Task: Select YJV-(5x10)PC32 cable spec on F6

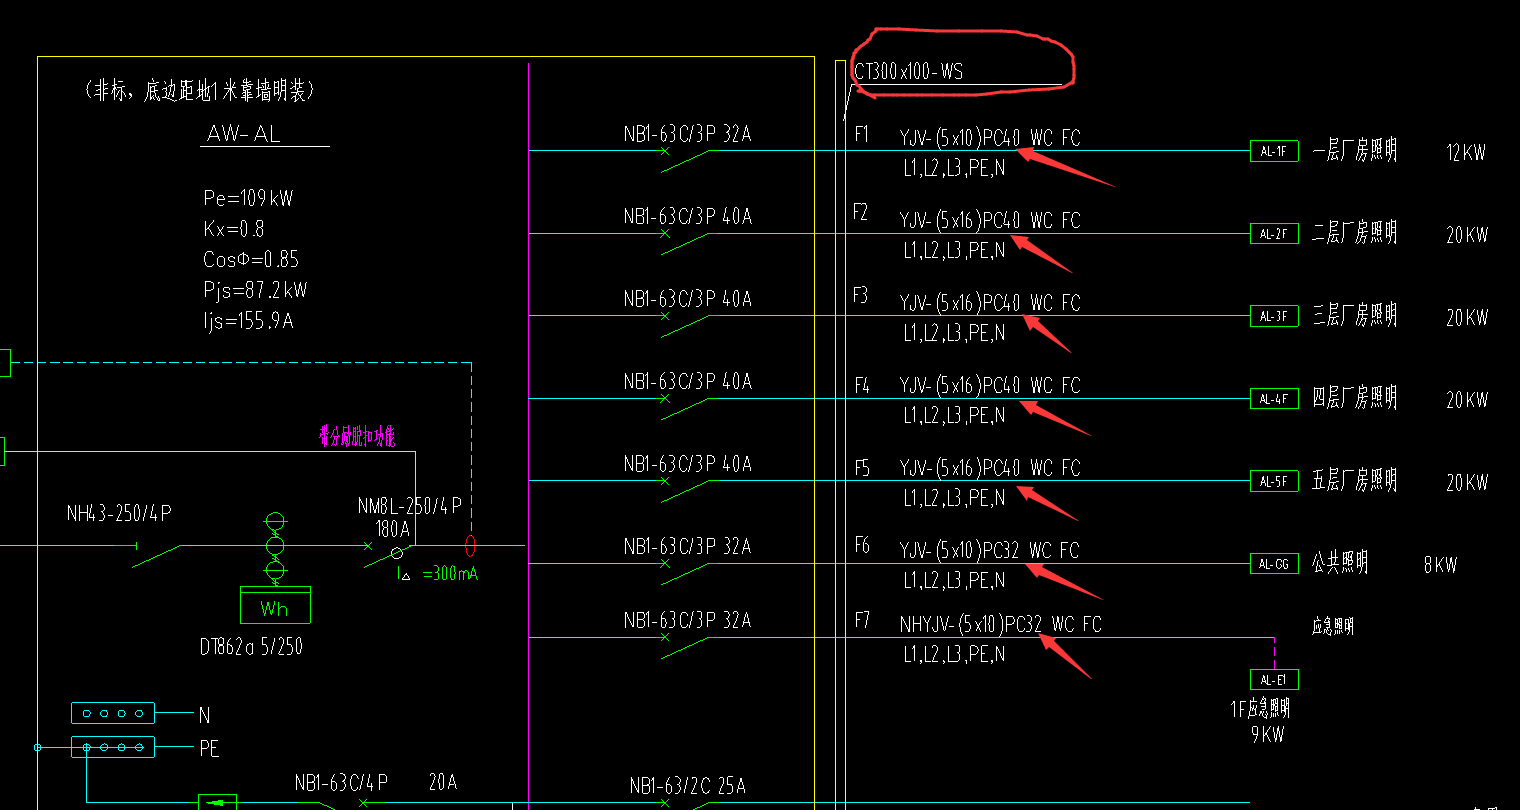Action: click(x=960, y=551)
